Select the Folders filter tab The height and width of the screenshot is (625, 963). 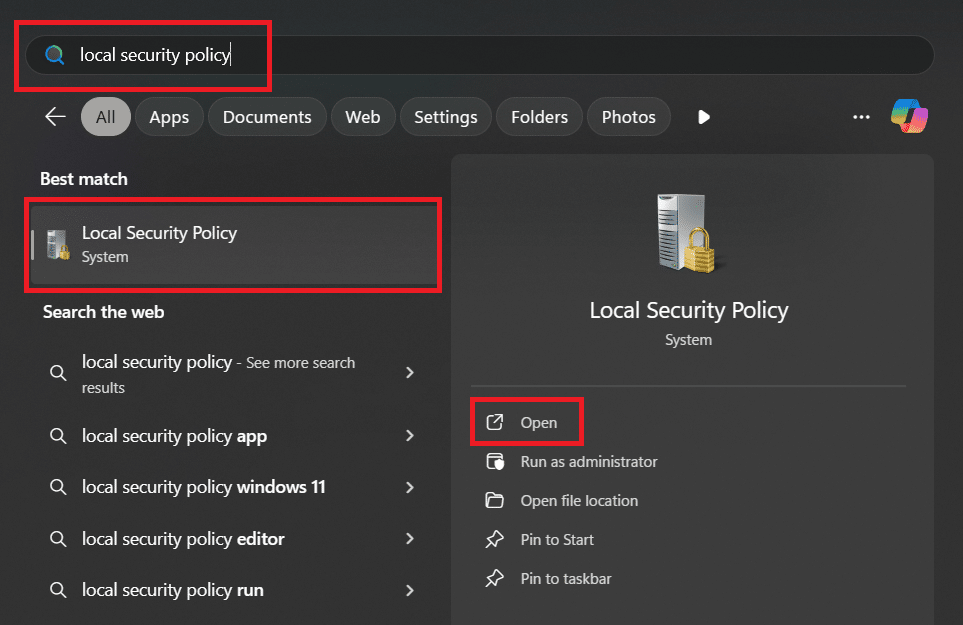[539, 117]
